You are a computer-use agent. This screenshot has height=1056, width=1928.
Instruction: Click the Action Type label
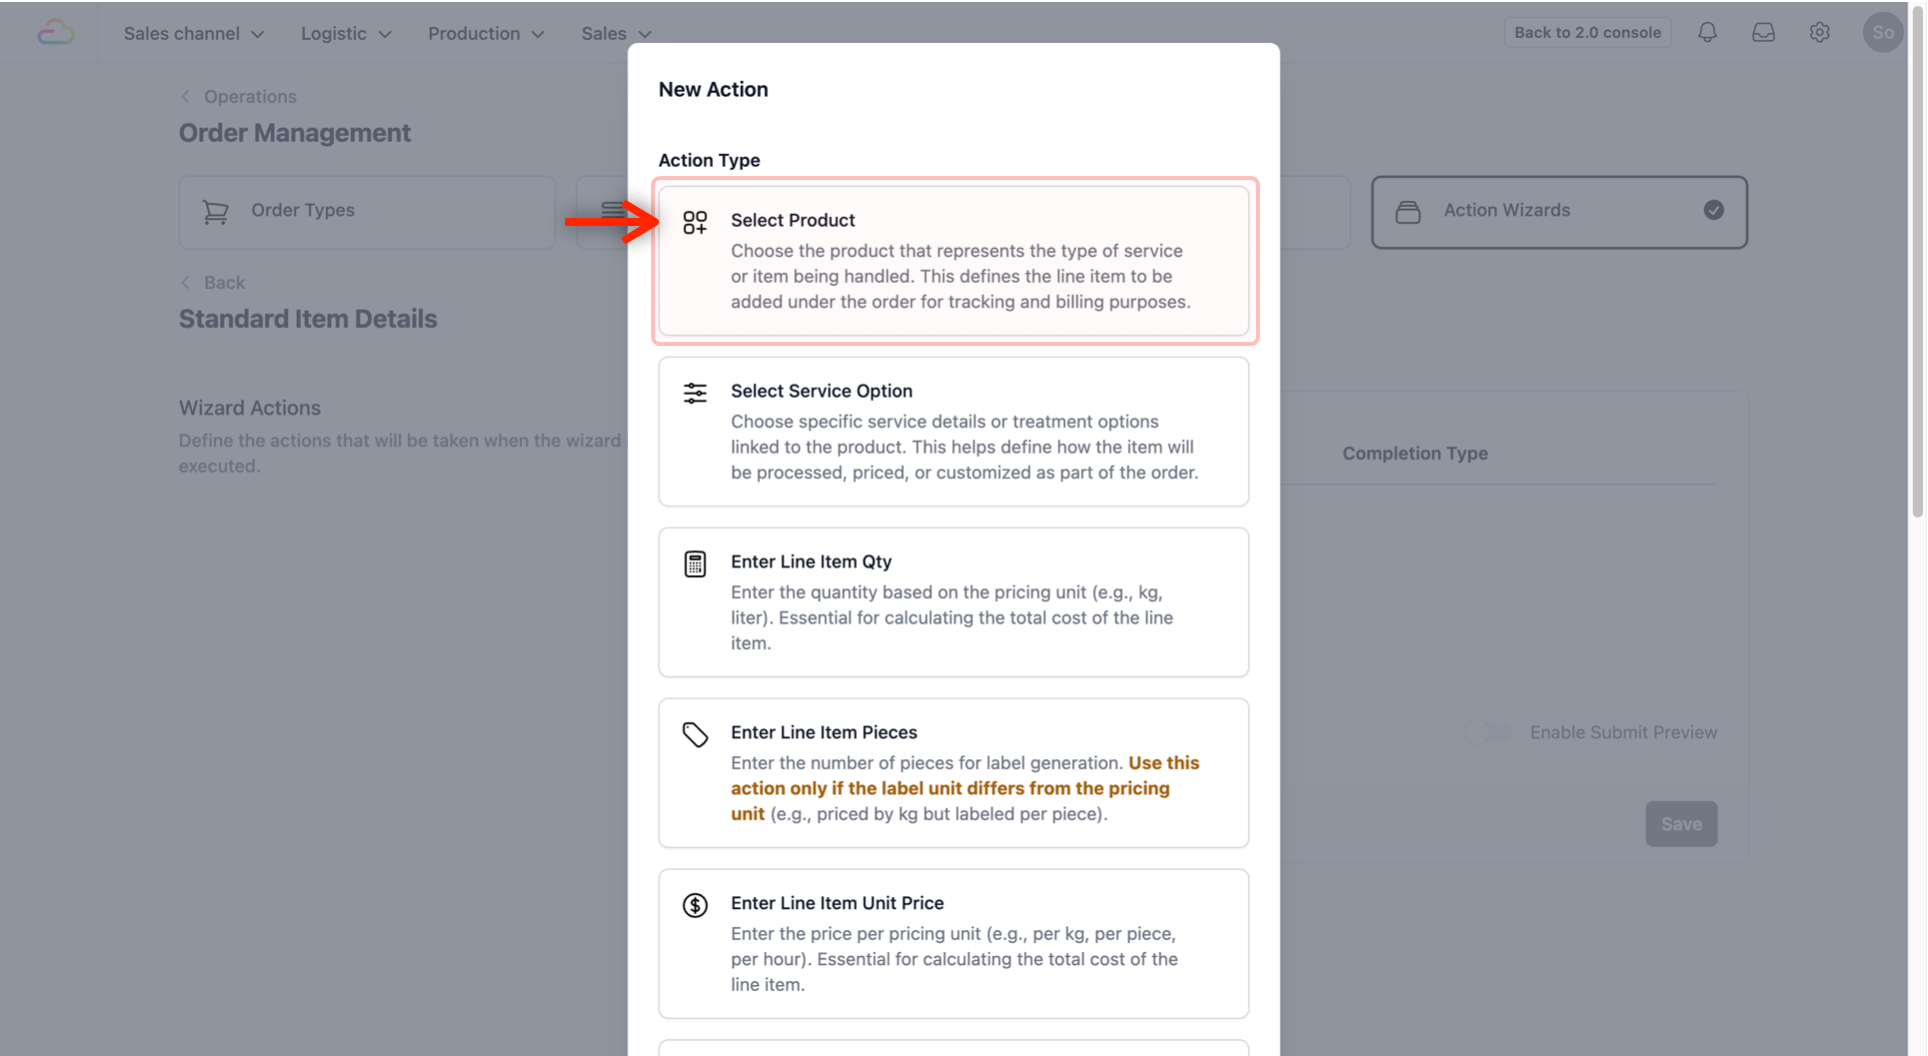pos(709,160)
